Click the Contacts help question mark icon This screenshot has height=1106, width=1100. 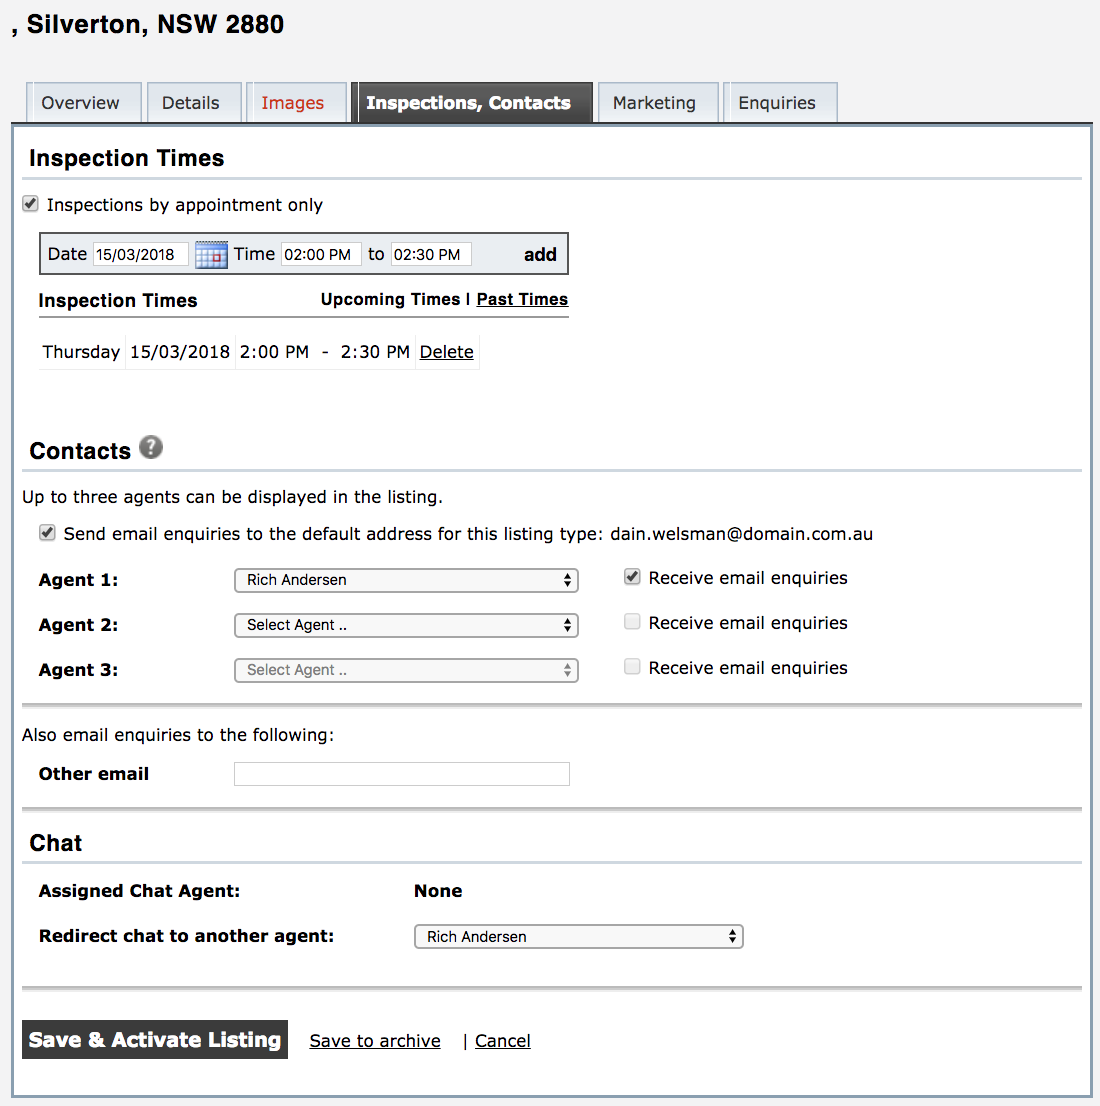point(151,447)
